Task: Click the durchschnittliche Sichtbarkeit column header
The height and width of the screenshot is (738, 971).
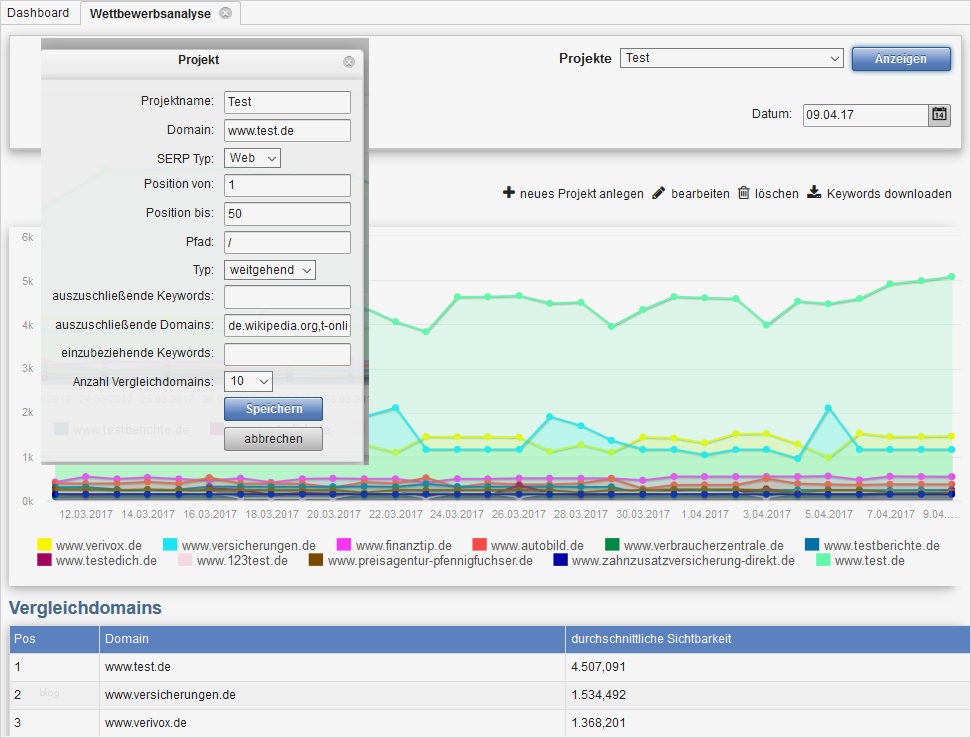Action: (x=768, y=639)
